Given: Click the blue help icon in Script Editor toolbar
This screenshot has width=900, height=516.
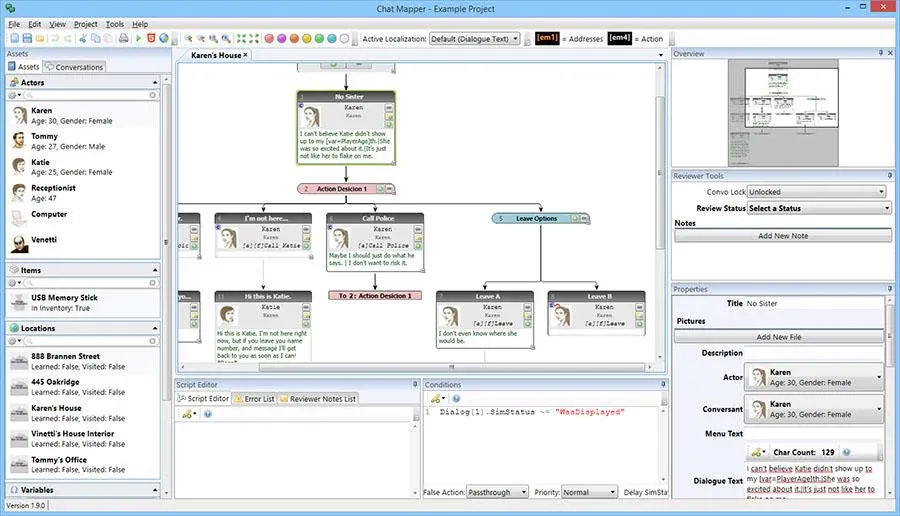Looking at the screenshot, I should (x=208, y=414).
